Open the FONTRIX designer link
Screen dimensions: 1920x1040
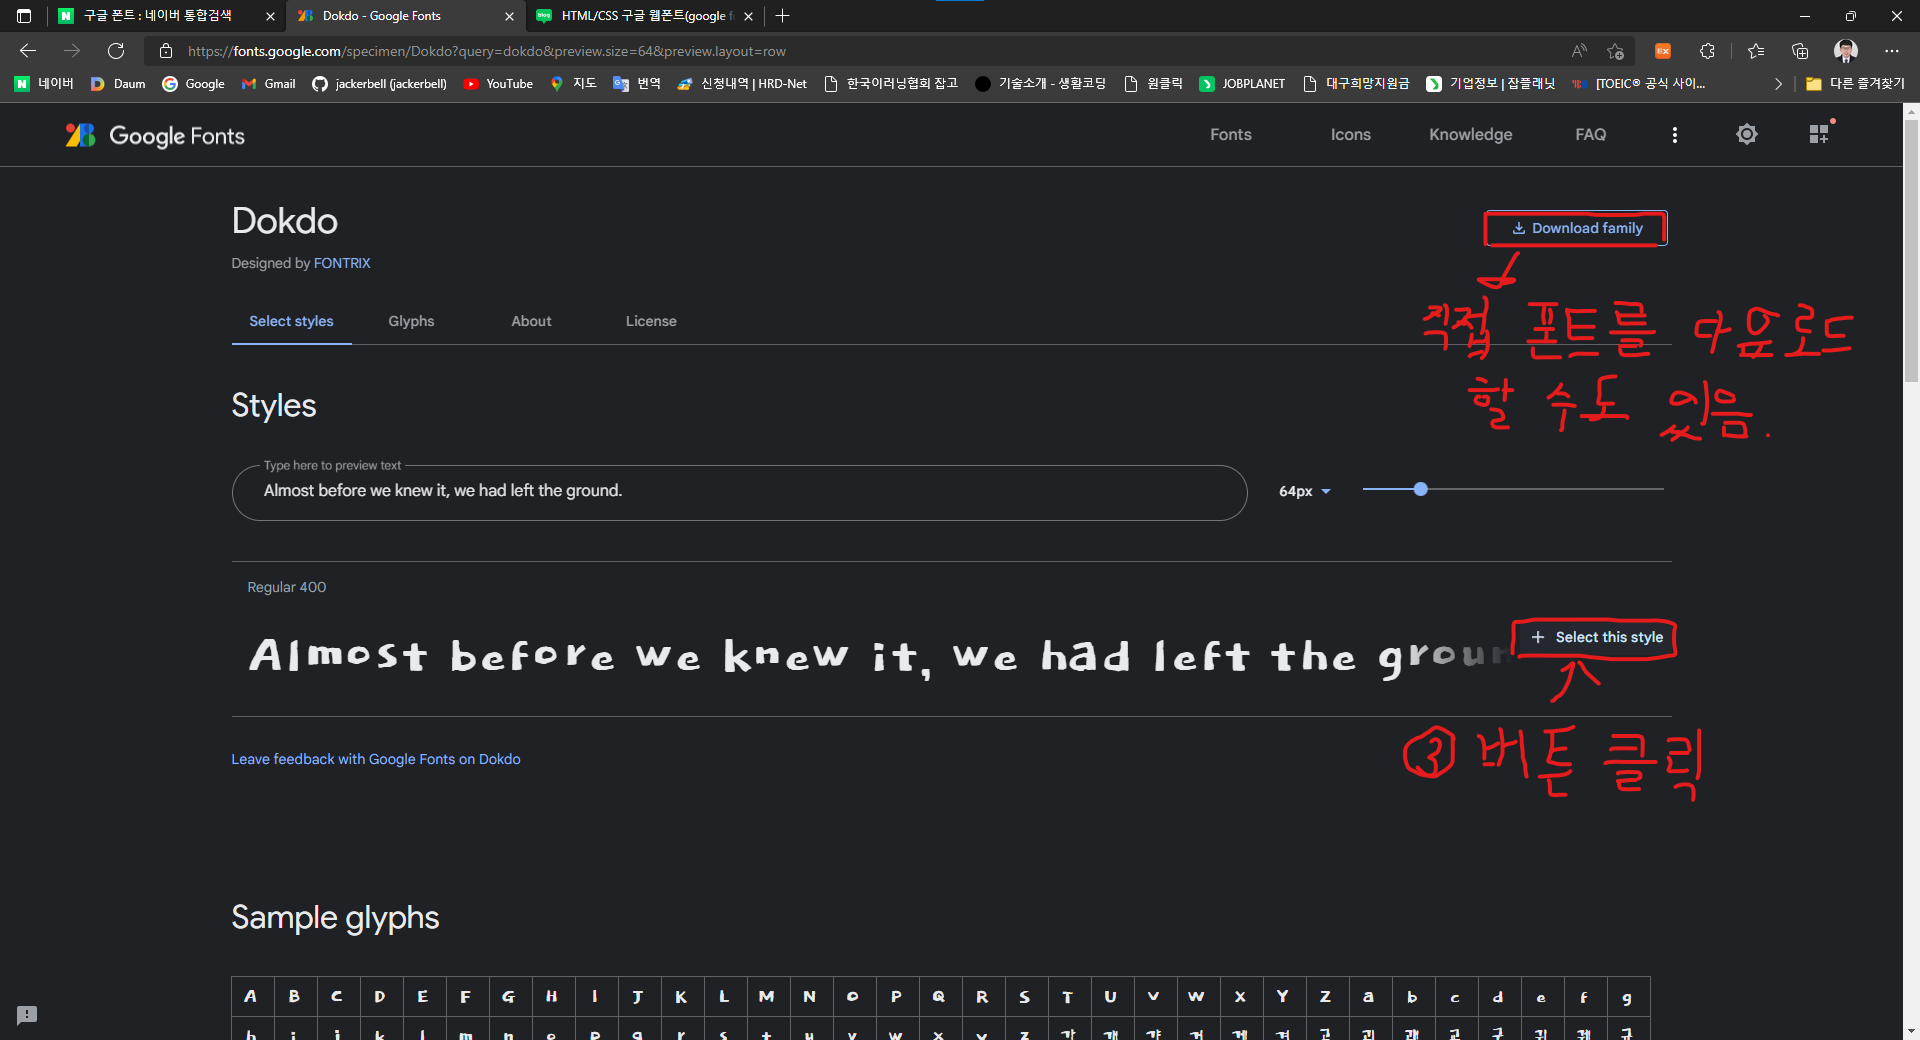[342, 263]
